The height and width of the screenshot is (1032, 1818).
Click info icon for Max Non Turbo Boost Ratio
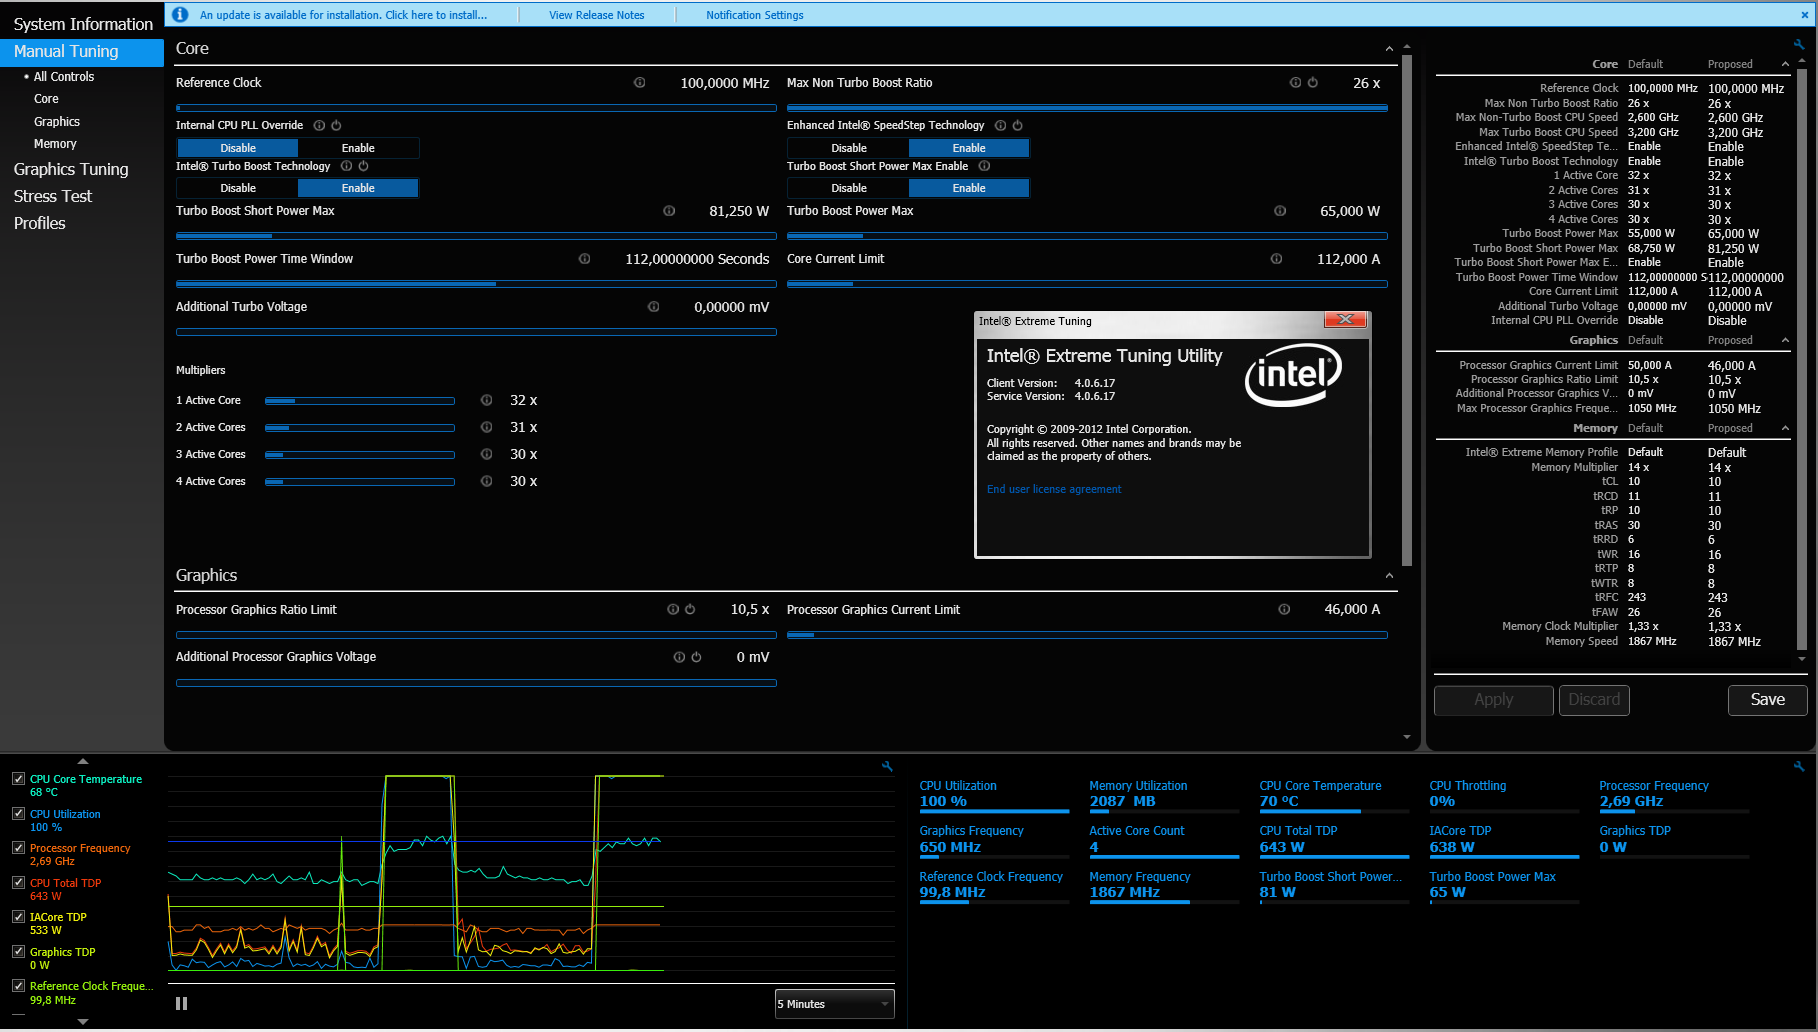(1295, 83)
